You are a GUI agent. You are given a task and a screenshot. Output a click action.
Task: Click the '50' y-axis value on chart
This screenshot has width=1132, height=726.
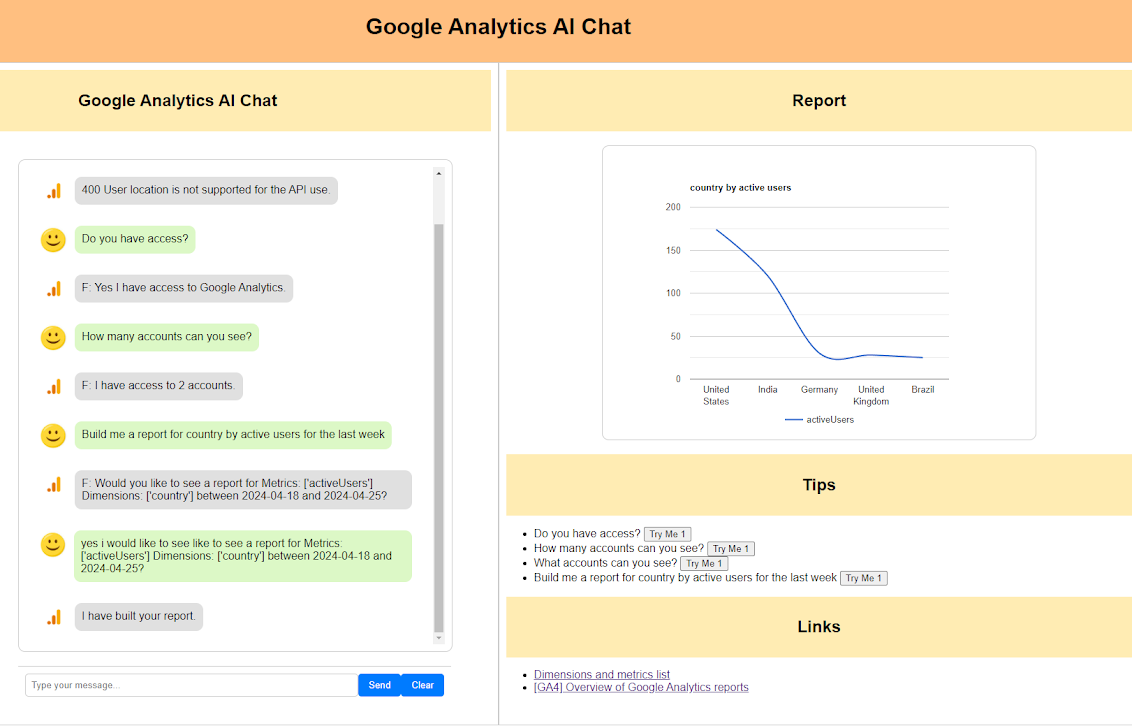[675, 336]
